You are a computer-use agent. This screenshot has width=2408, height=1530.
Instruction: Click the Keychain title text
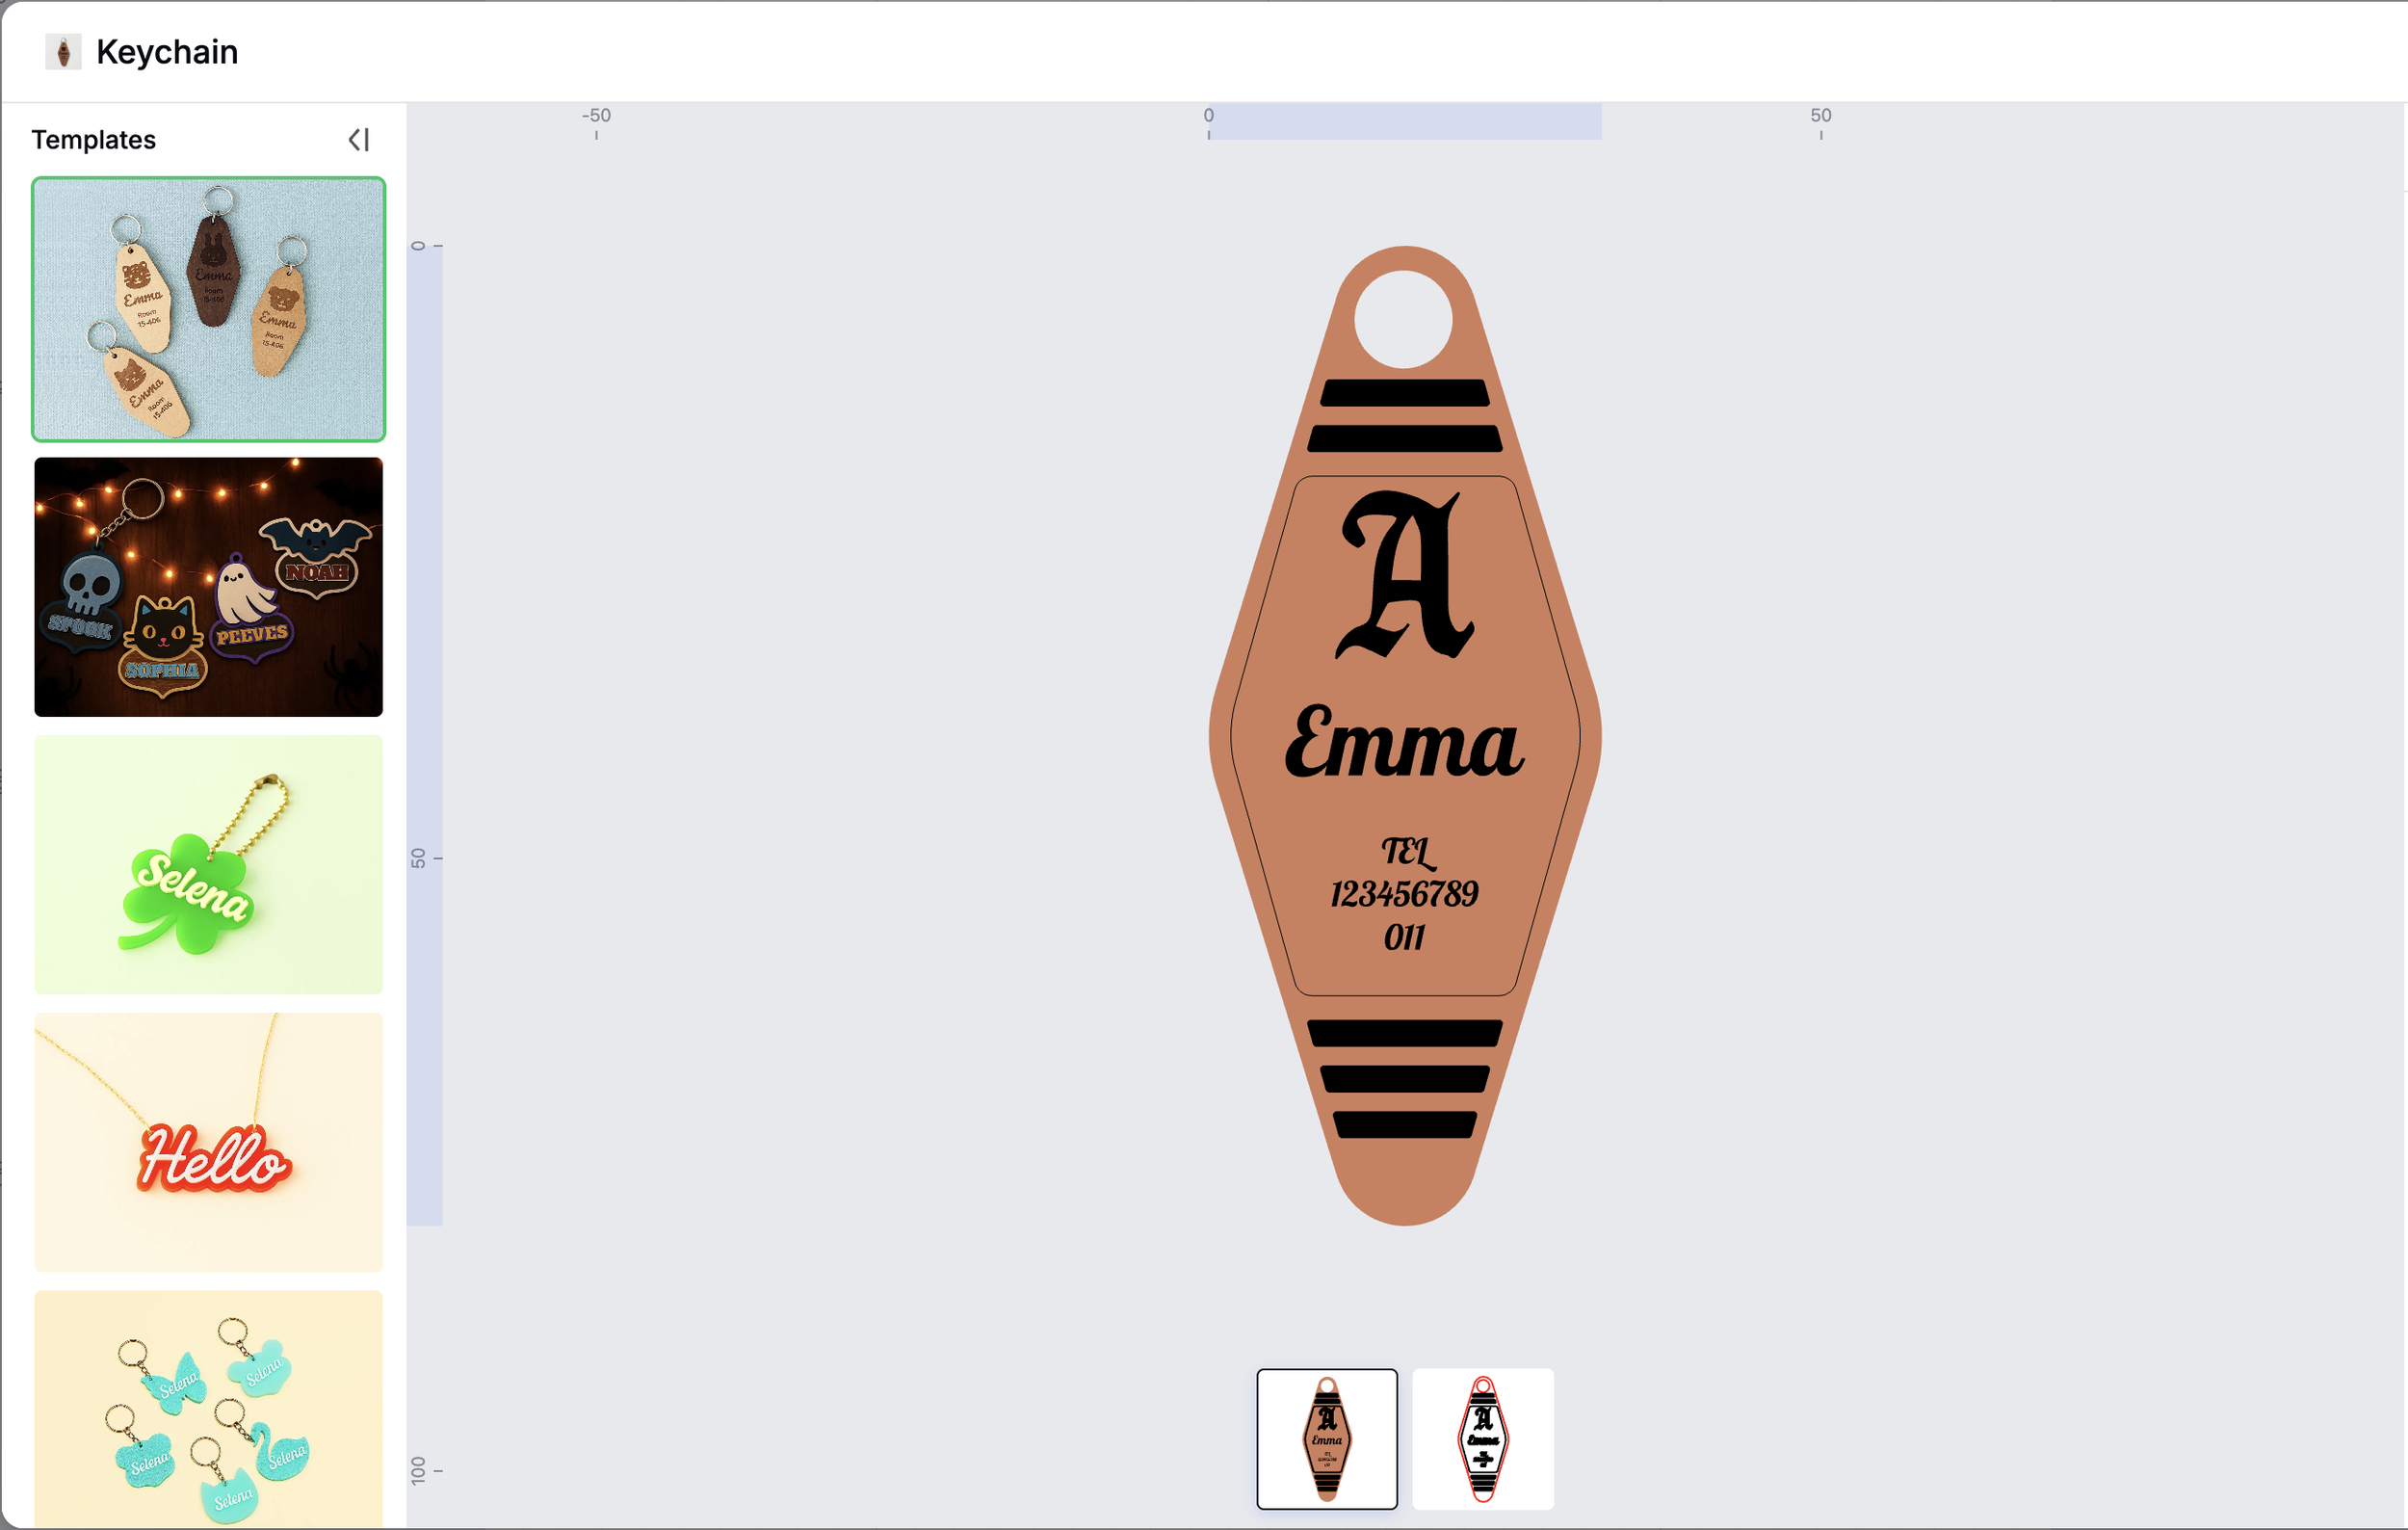167,52
